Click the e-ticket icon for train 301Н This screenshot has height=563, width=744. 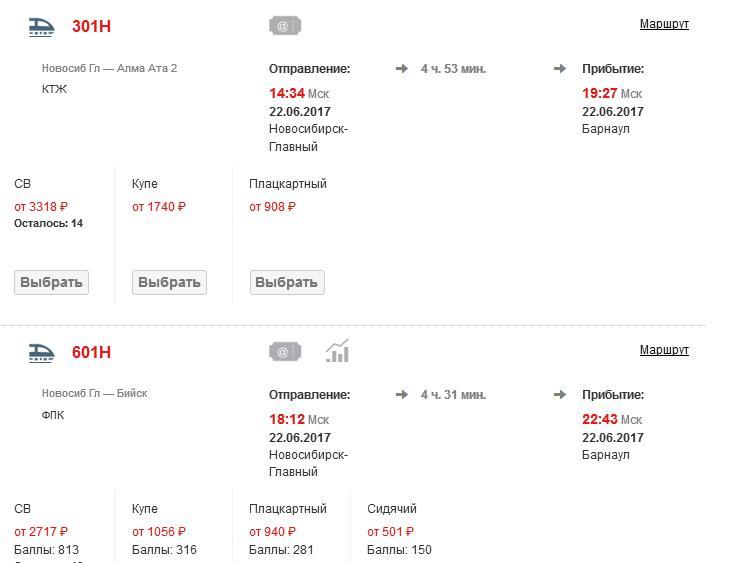coord(285,26)
